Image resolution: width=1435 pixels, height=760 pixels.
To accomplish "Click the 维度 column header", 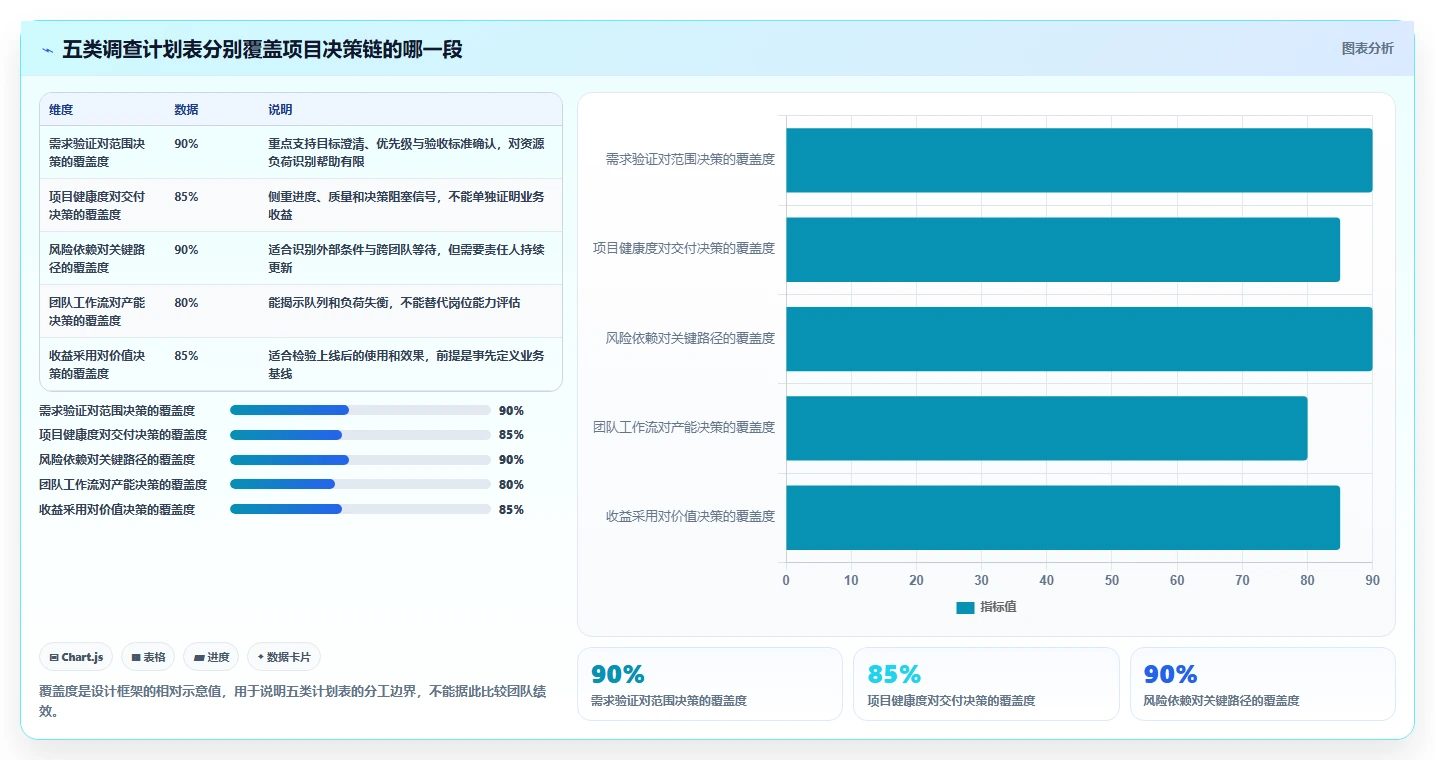I will [x=61, y=110].
